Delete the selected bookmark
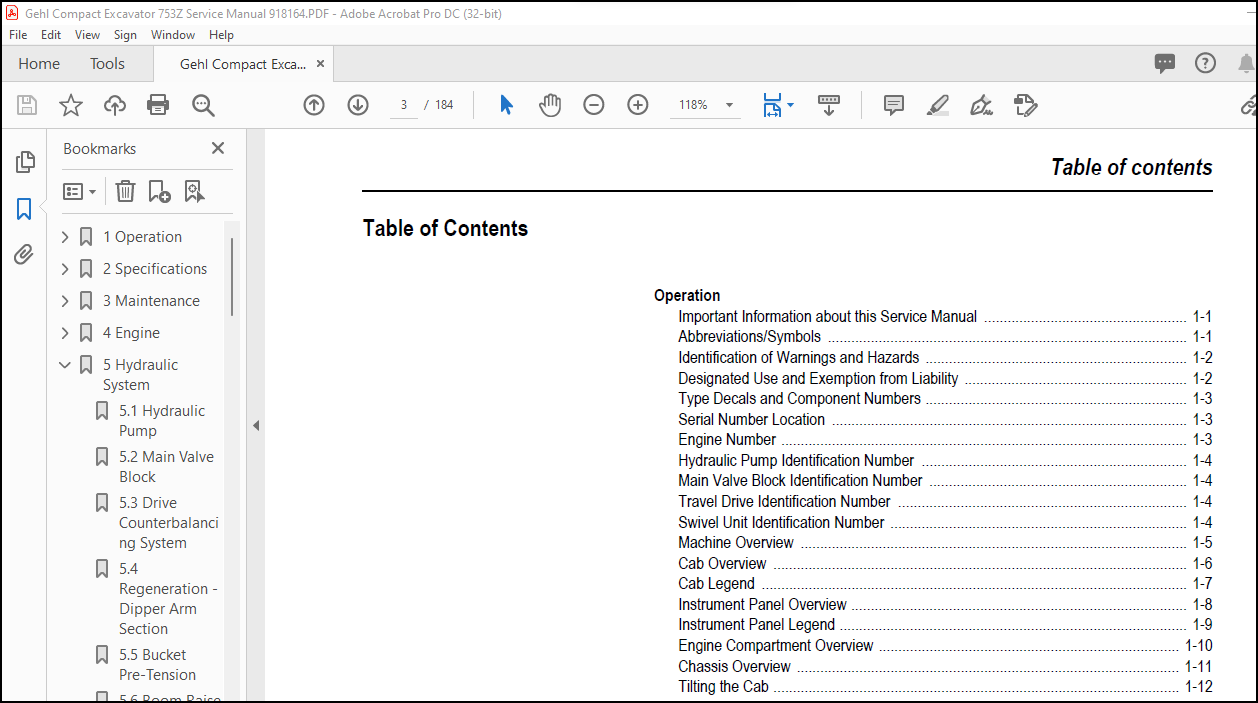 point(125,191)
